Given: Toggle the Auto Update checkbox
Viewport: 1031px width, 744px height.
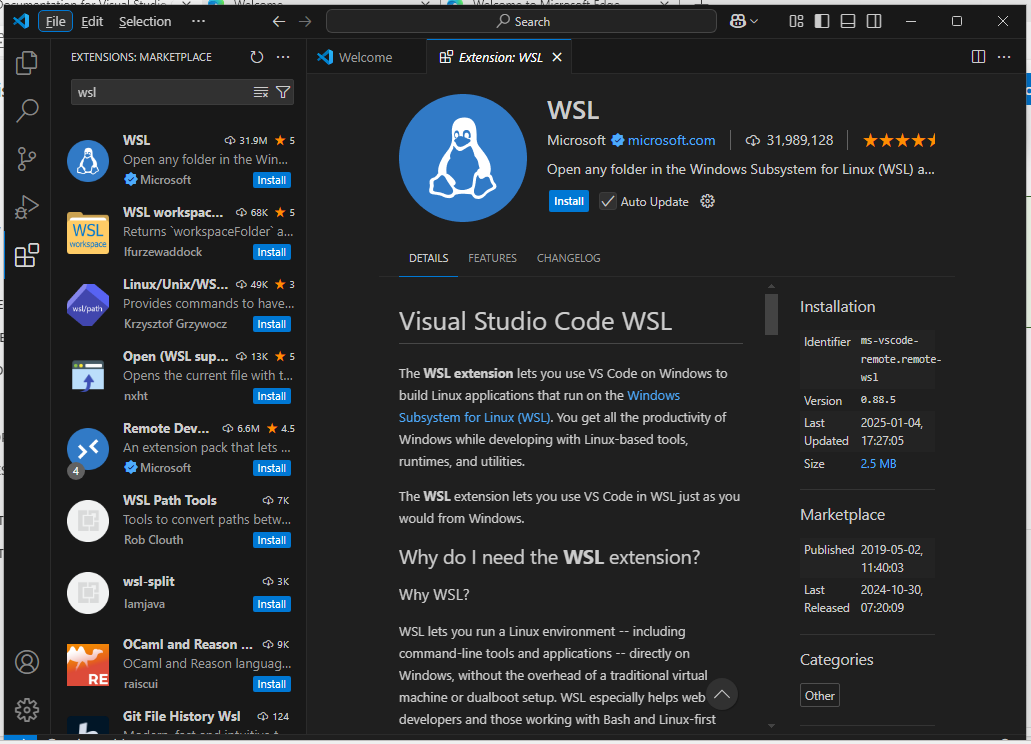Looking at the screenshot, I should tap(608, 201).
